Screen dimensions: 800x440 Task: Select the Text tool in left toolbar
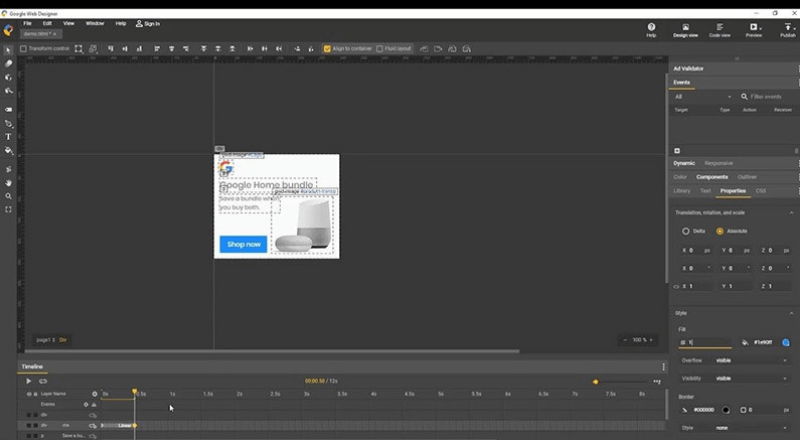click(x=8, y=137)
